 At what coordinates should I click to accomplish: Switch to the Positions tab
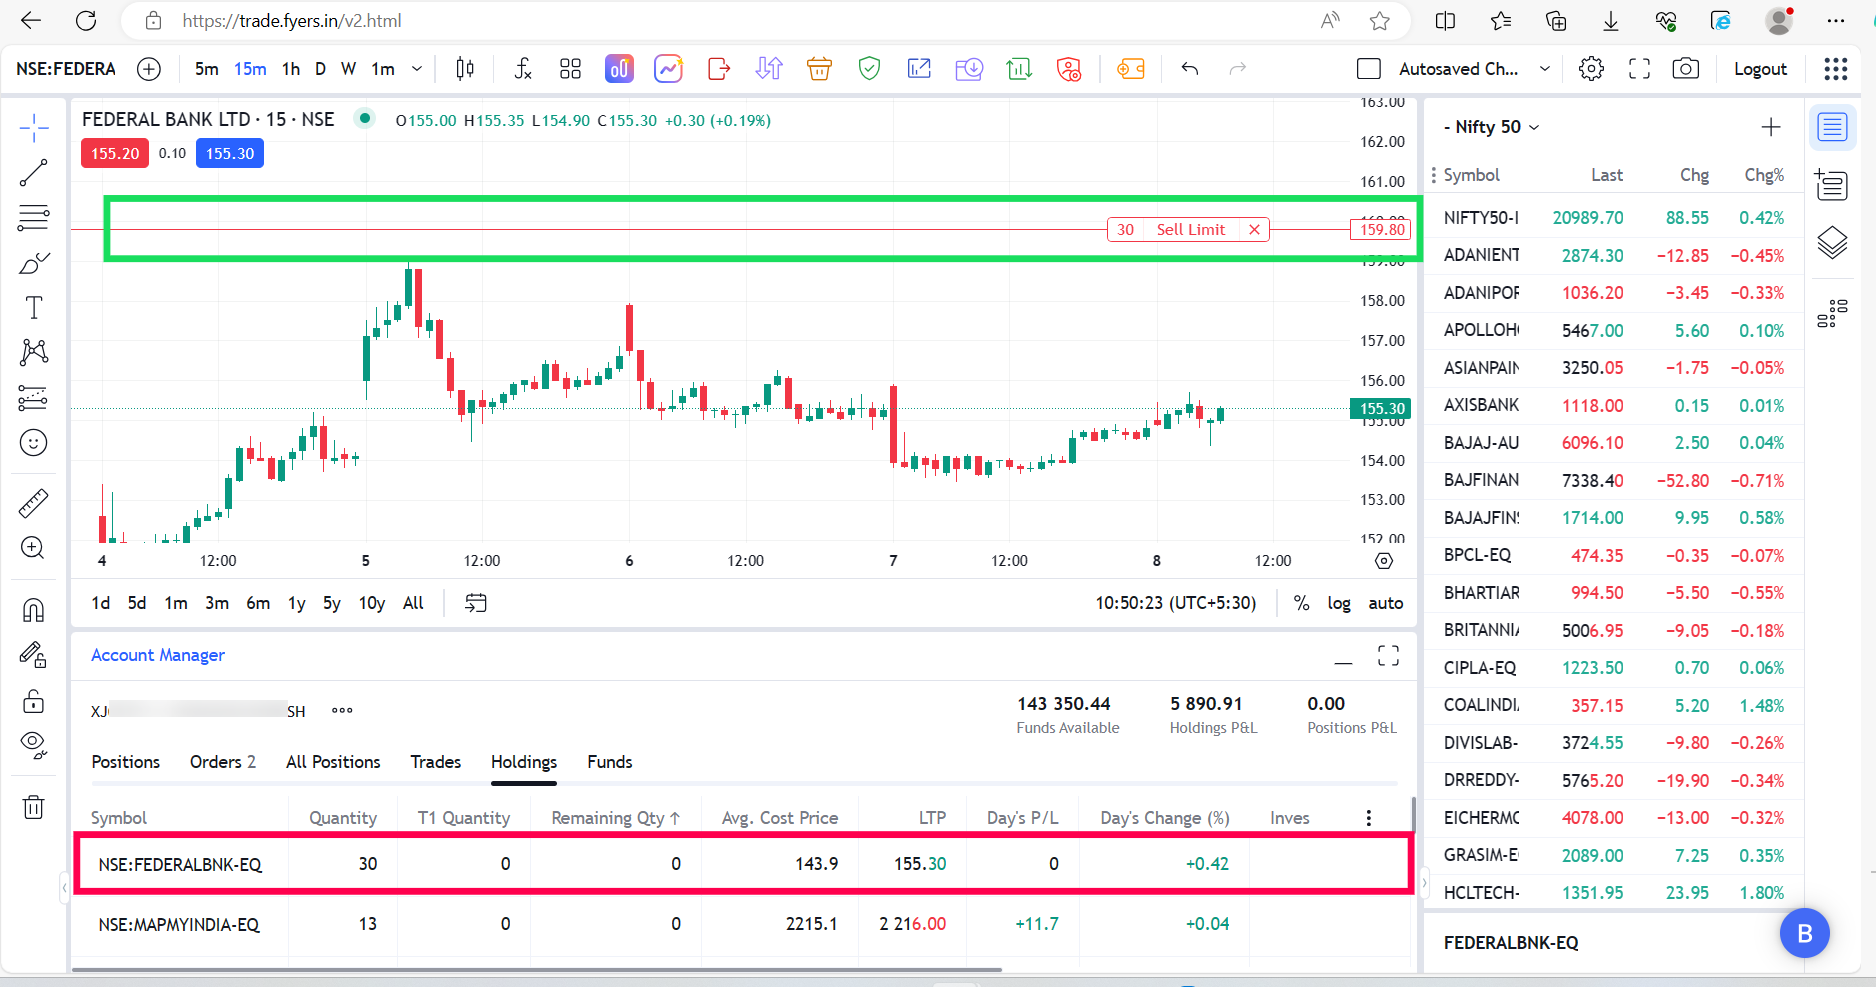point(126,762)
